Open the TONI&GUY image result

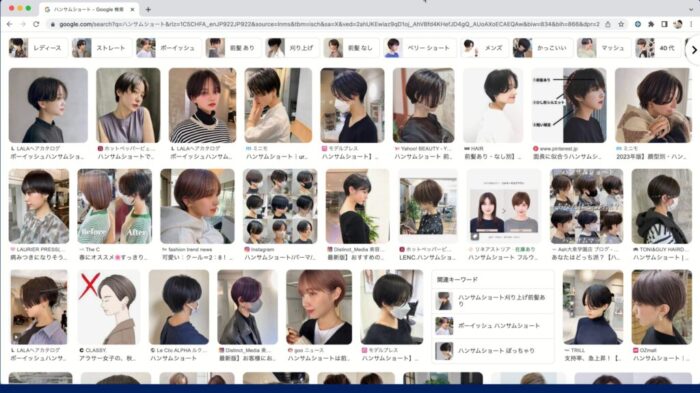click(x=662, y=206)
